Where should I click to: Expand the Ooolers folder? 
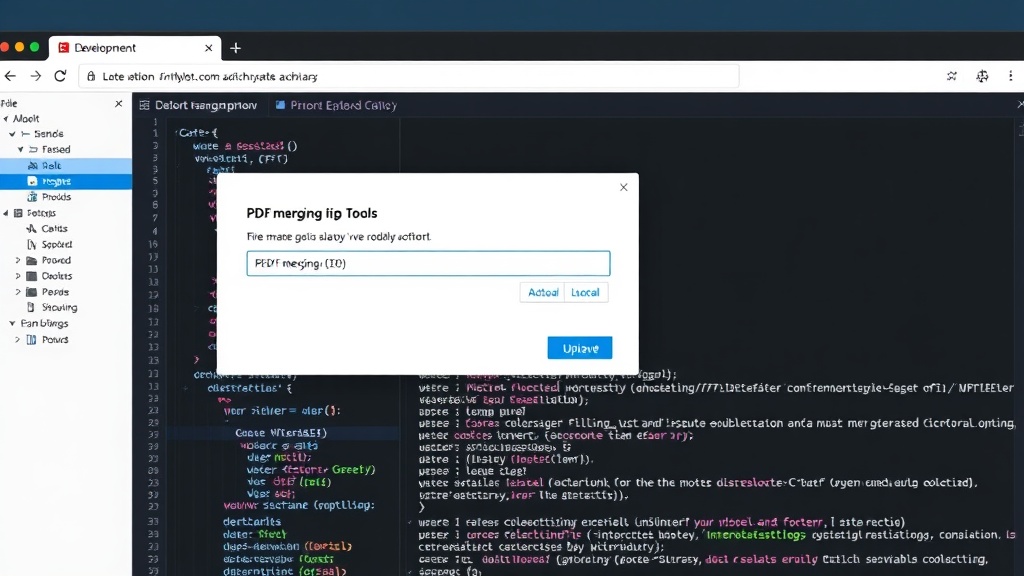point(18,276)
